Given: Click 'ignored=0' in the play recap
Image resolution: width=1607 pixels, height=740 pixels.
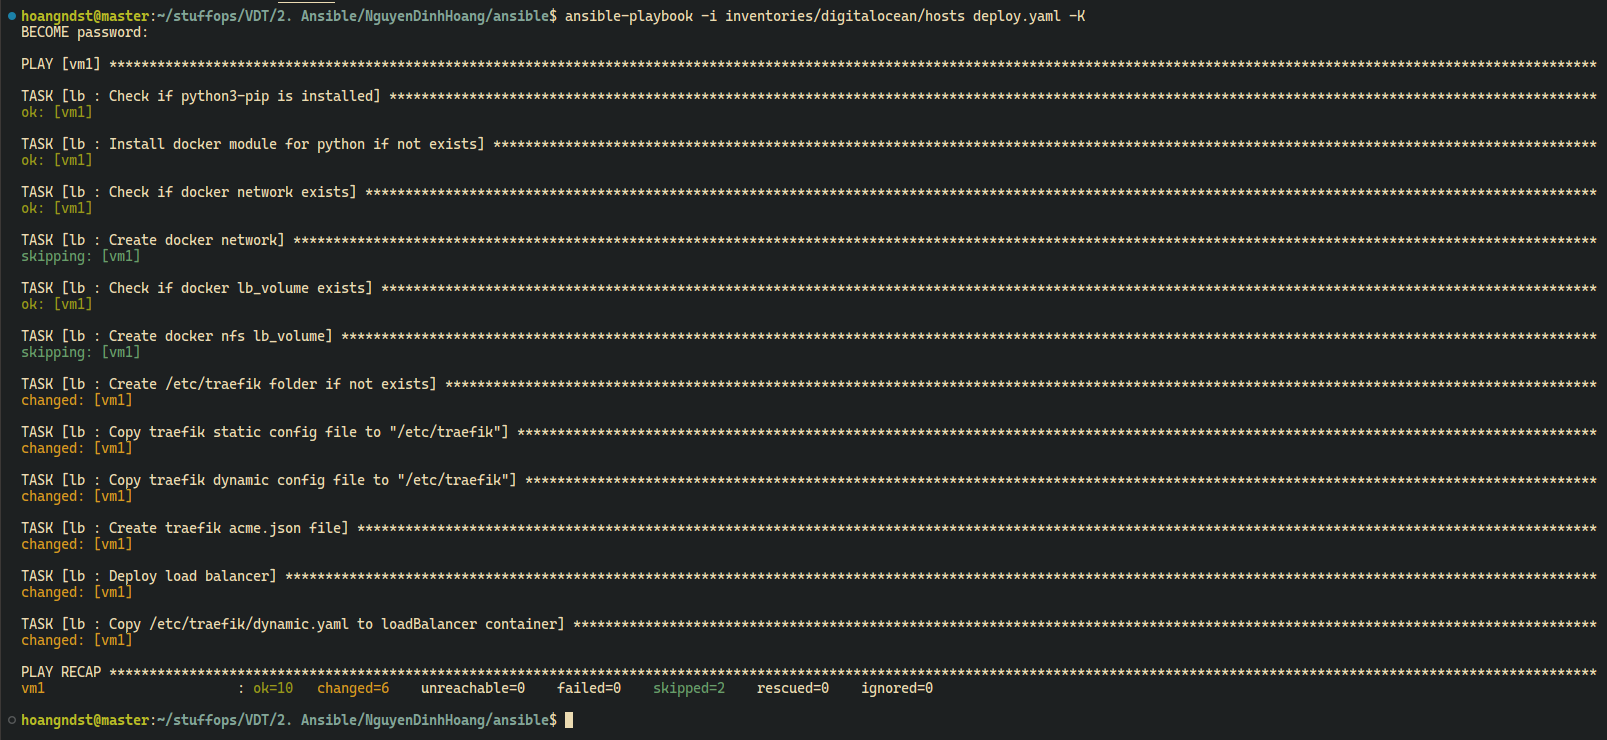Looking at the screenshot, I should (x=897, y=688).
